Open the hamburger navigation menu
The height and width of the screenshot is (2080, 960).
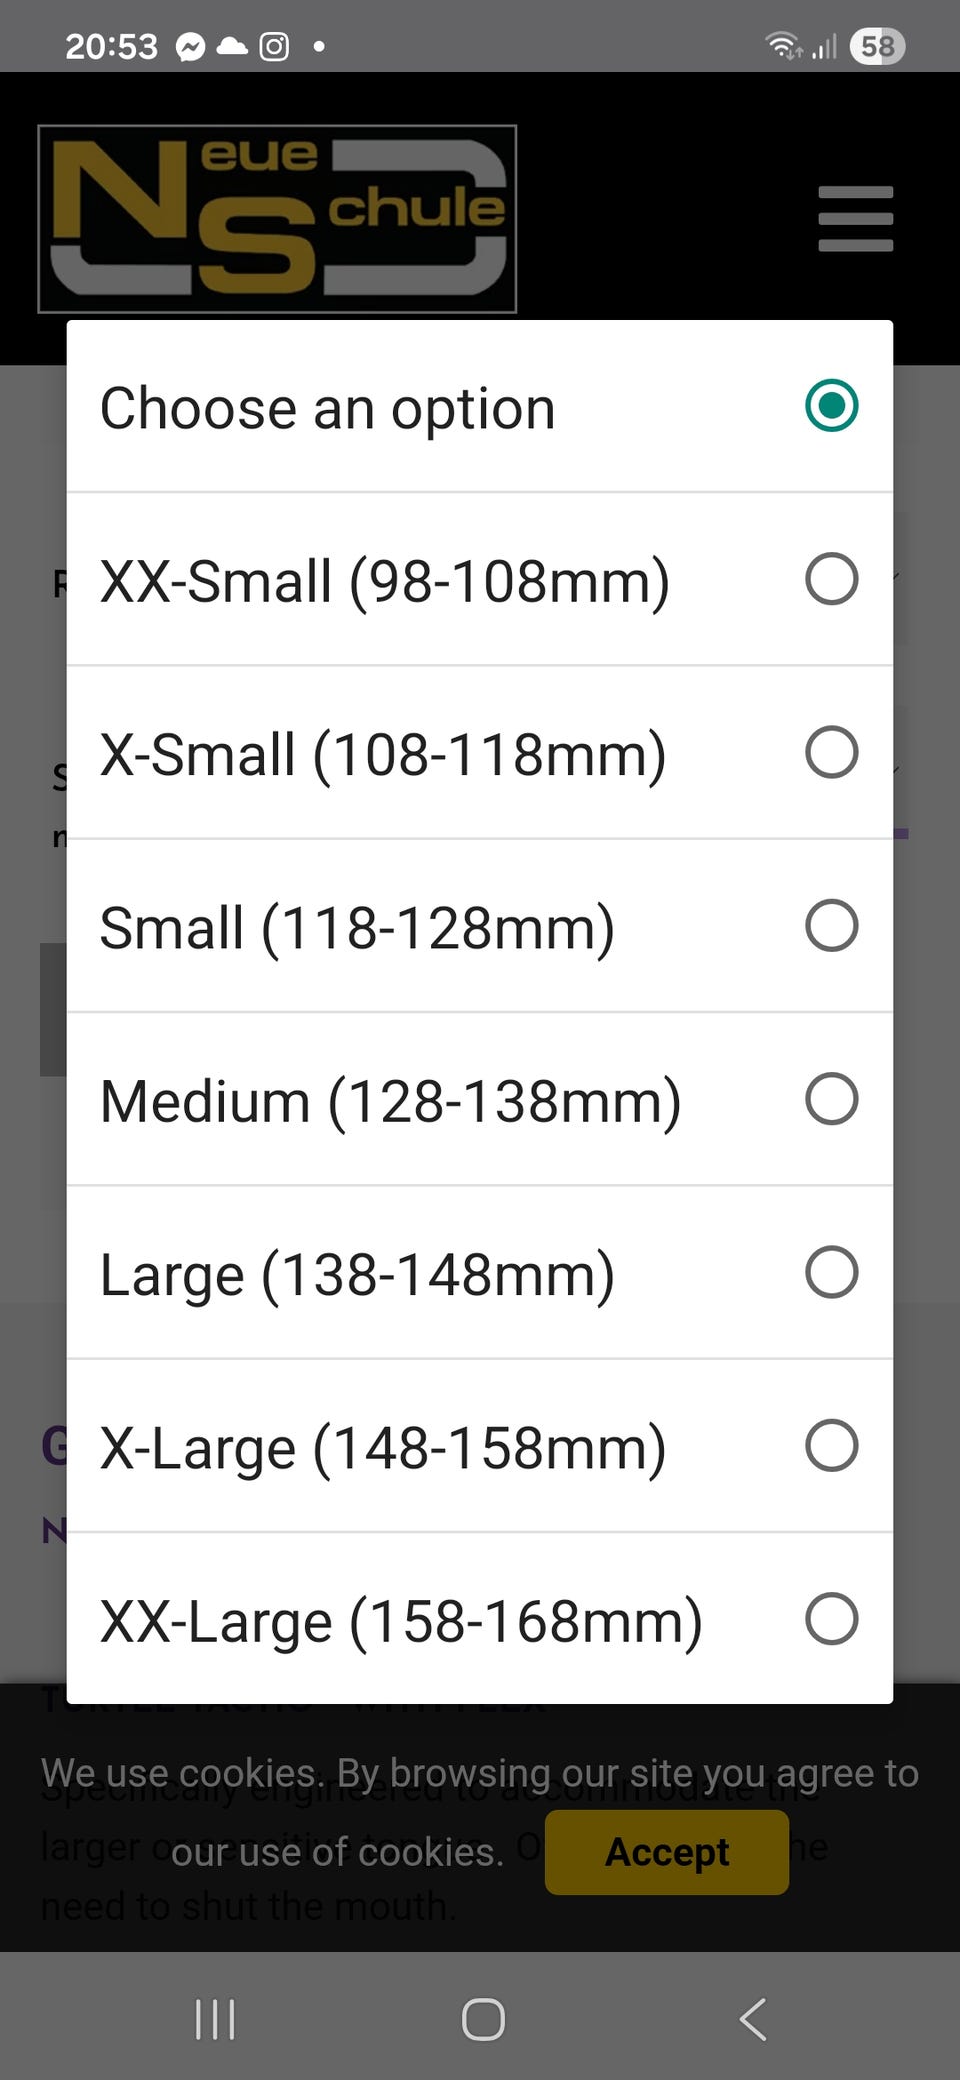point(855,218)
